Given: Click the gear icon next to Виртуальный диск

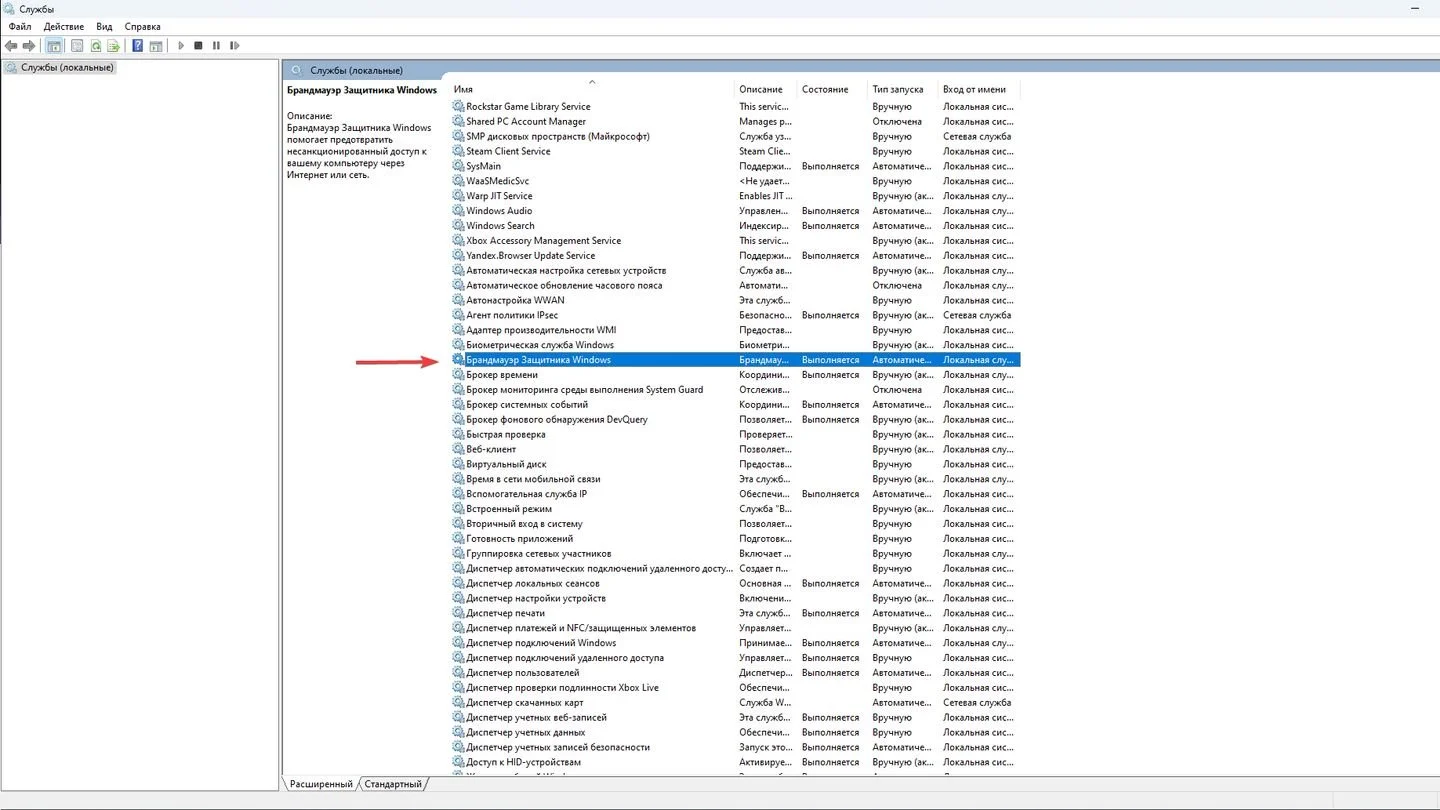Looking at the screenshot, I should [458, 464].
